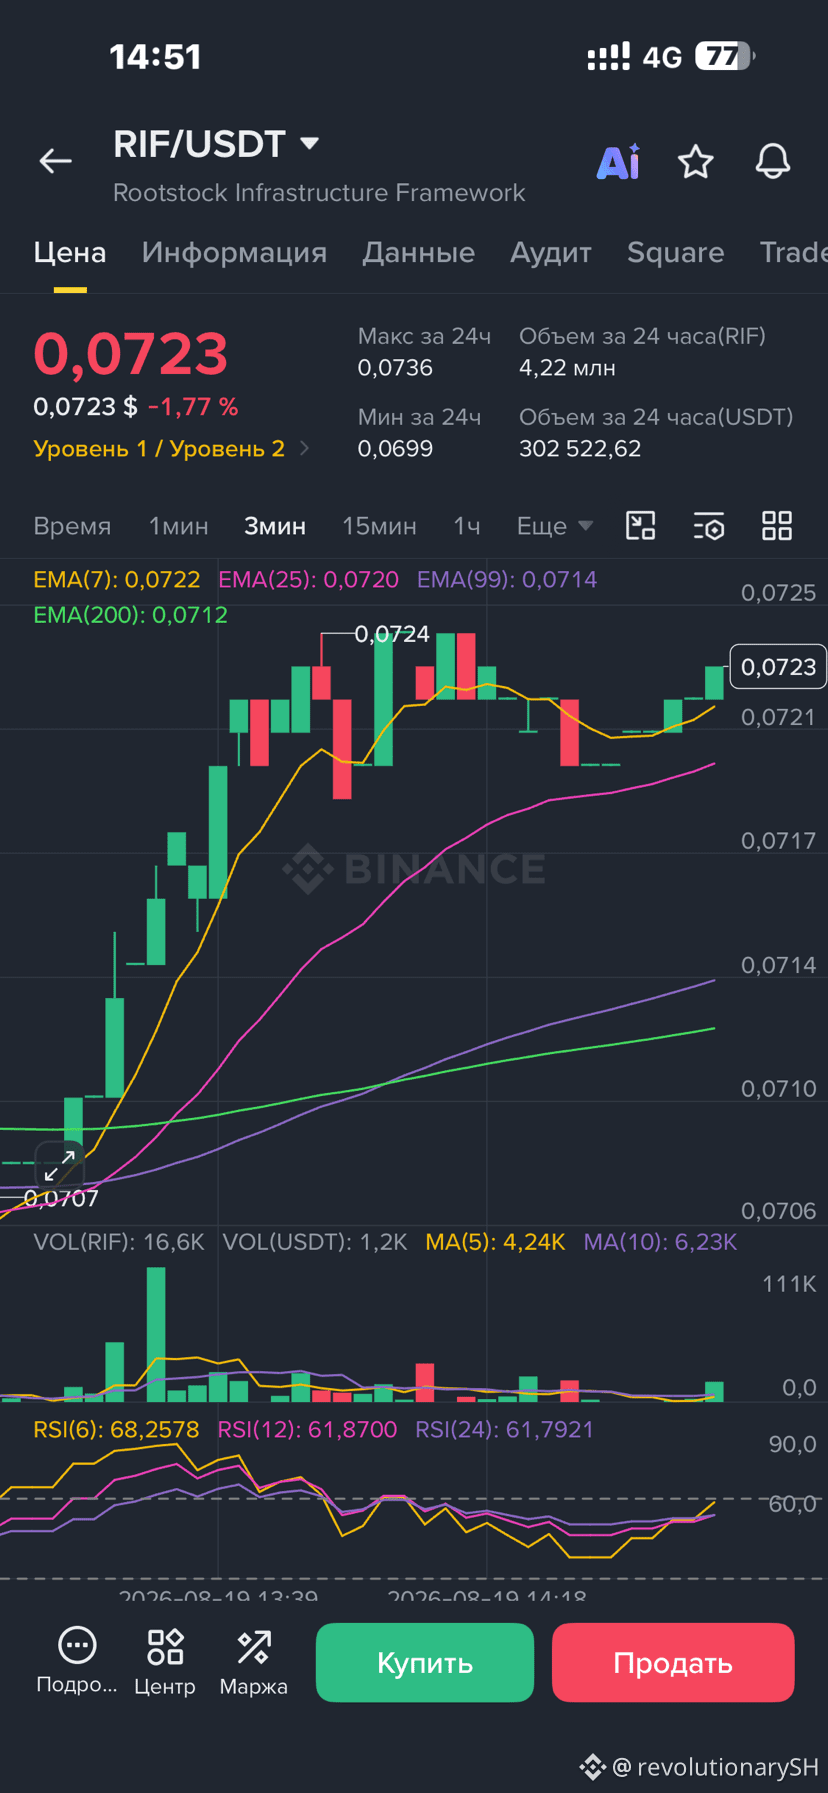Open the Центр hub icon

click(165, 1662)
